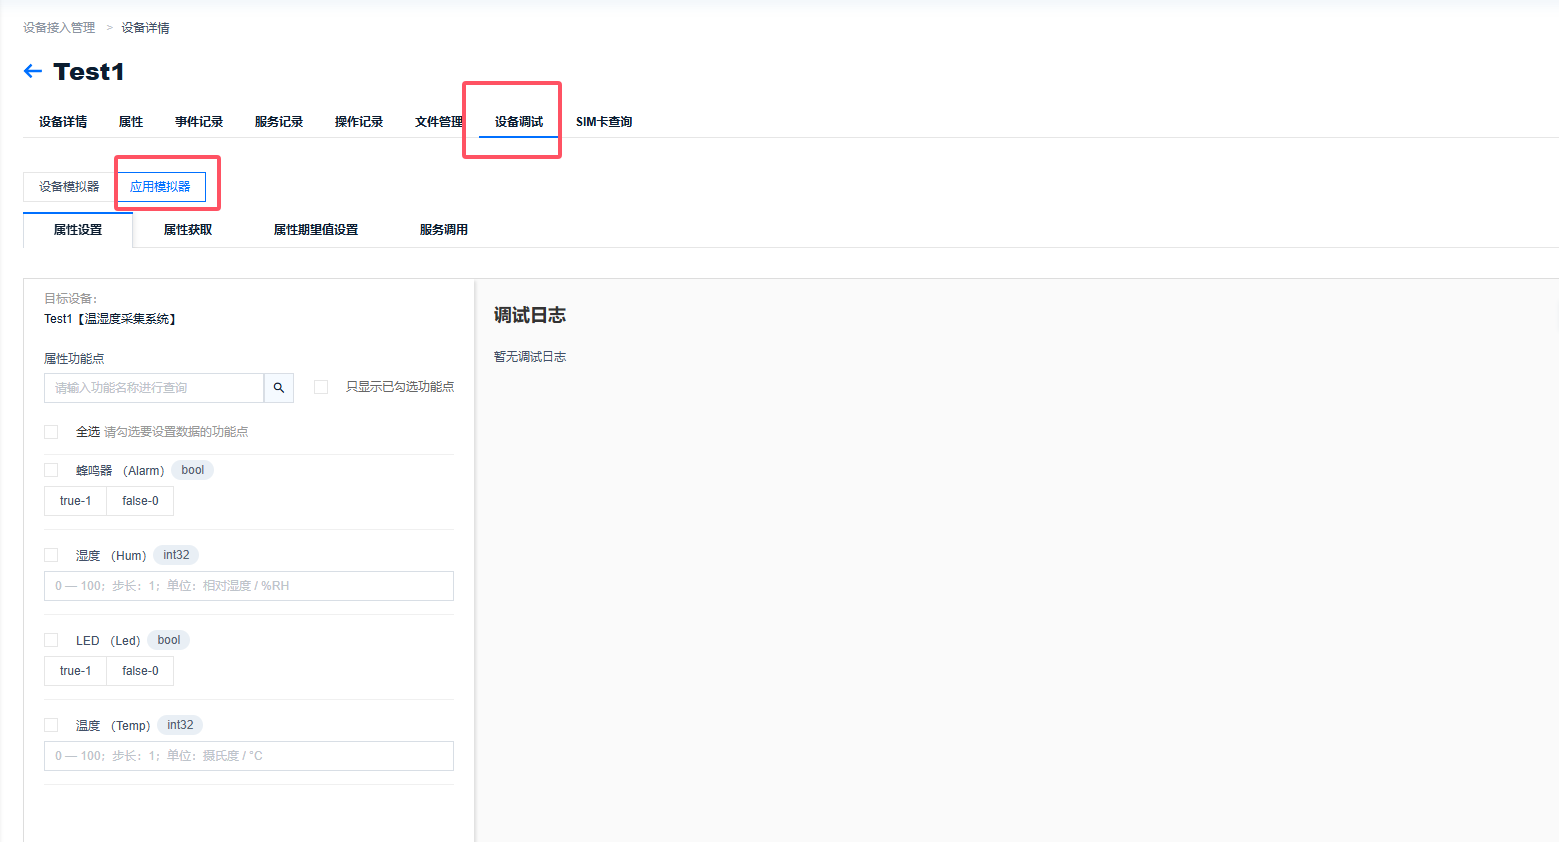Set LED value to false-0
1559x842 pixels.
click(140, 671)
